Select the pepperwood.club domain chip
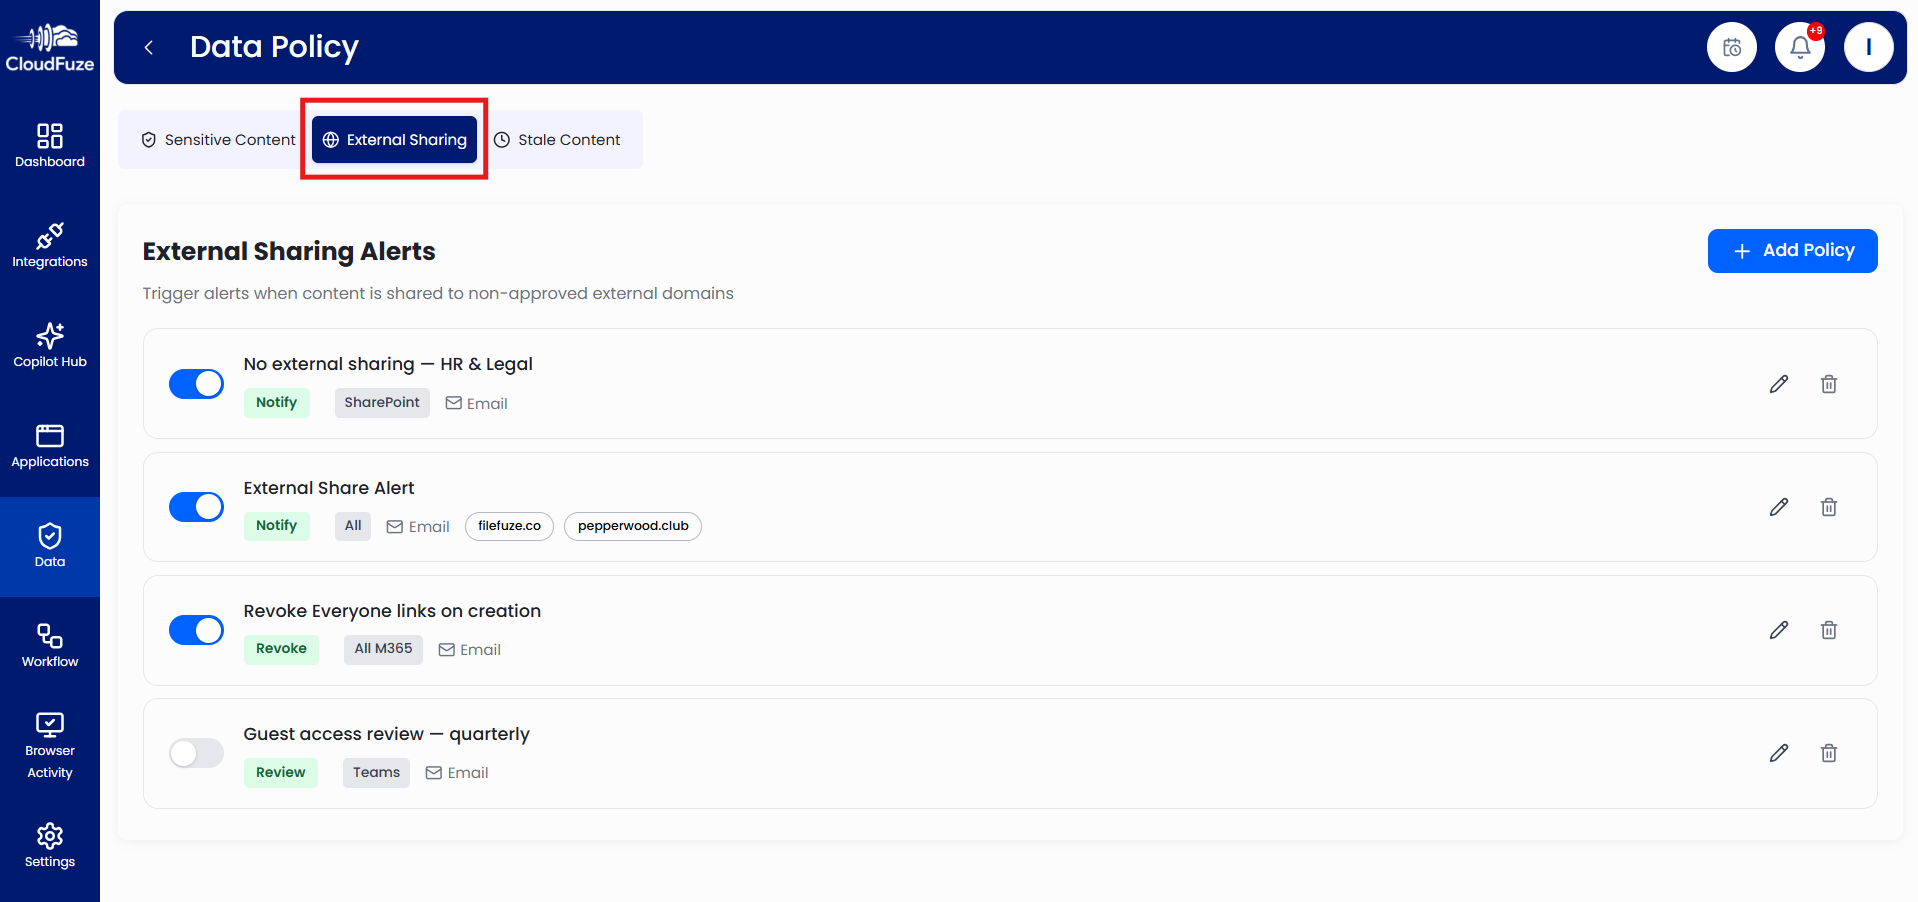Screen dimensions: 1918x902 pyautogui.click(x=632, y=526)
